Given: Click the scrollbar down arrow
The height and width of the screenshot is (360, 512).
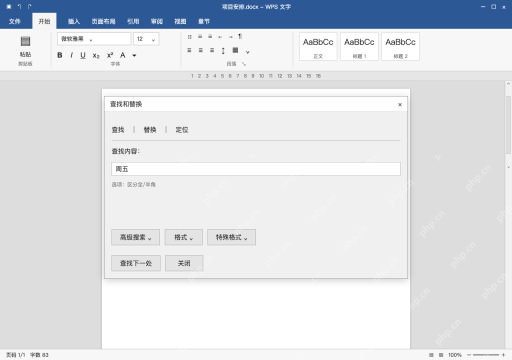Looking at the screenshot, I should tap(508, 167).
